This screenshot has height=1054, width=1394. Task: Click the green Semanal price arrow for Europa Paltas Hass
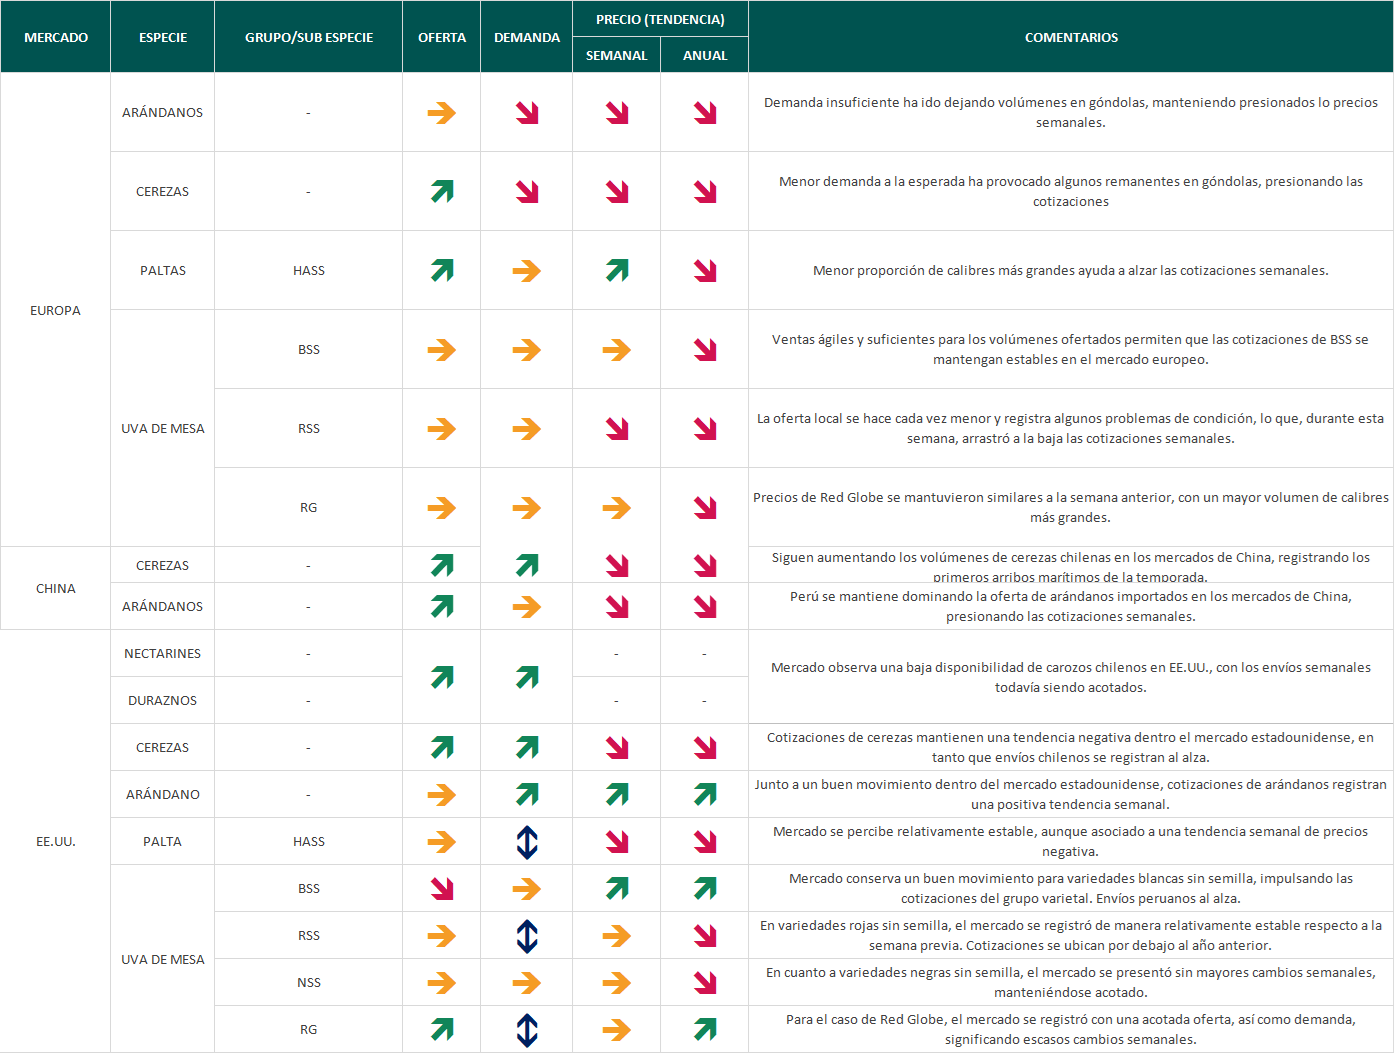pyautogui.click(x=617, y=270)
